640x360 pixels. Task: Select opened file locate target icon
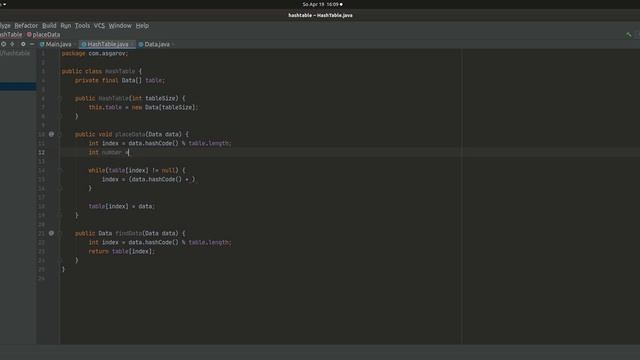point(4,44)
